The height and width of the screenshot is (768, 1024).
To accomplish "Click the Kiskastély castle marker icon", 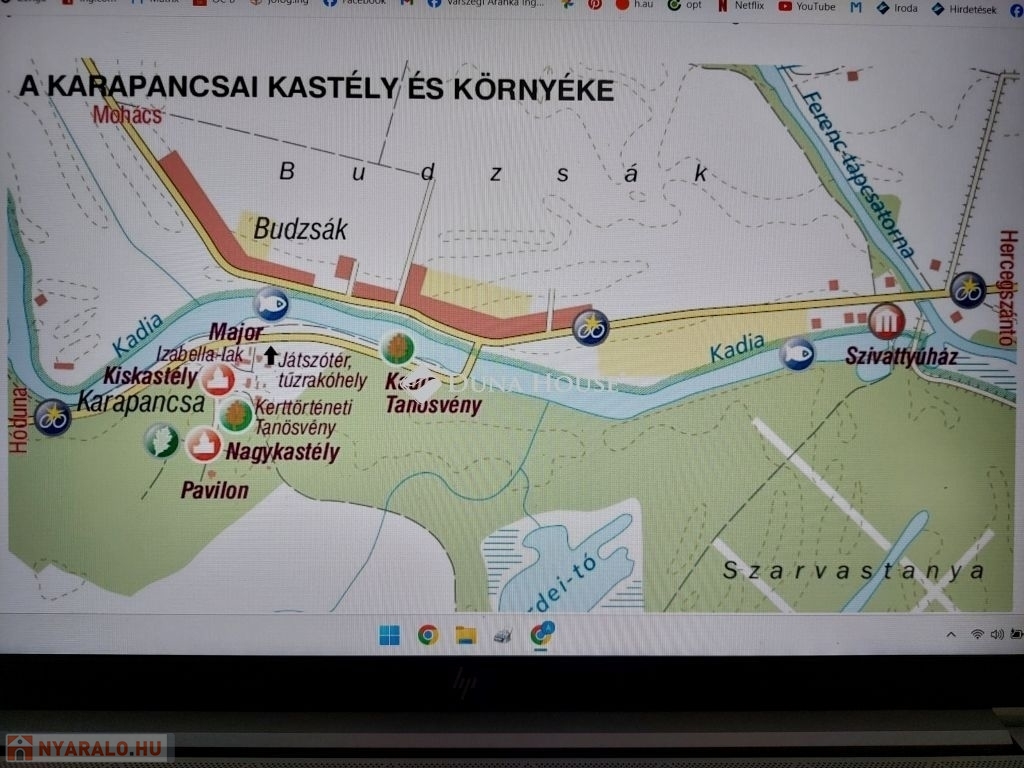I will pos(218,380).
